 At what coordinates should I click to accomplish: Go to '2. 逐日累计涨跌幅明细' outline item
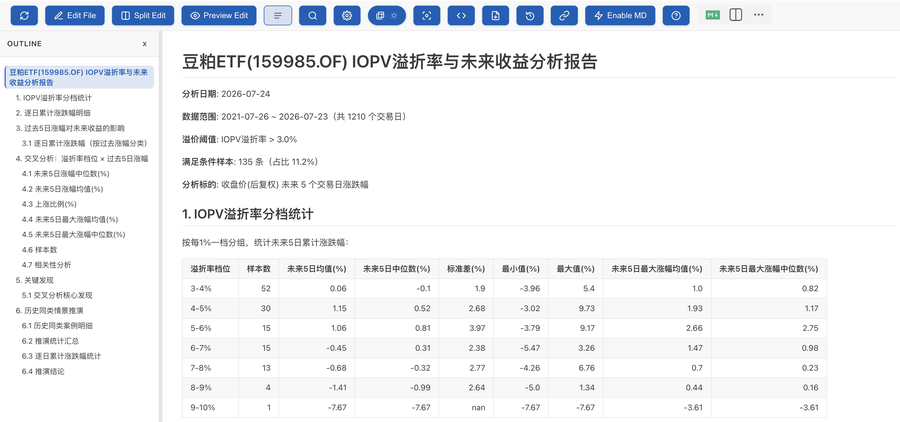(x=53, y=113)
